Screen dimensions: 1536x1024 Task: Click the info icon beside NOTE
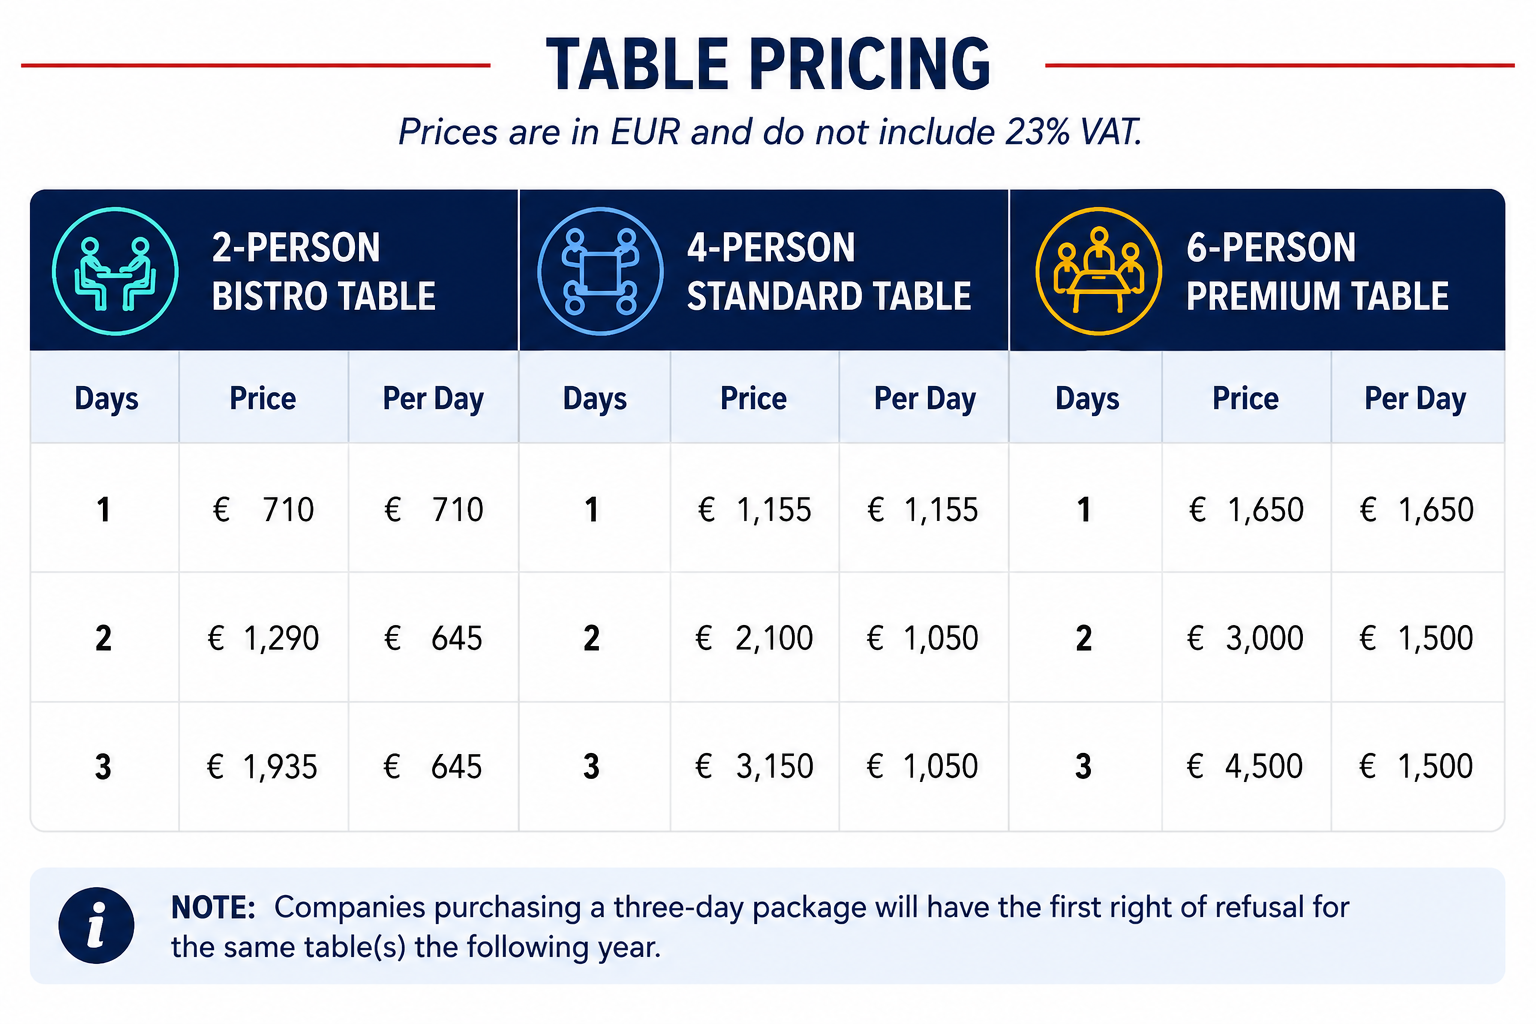click(96, 926)
